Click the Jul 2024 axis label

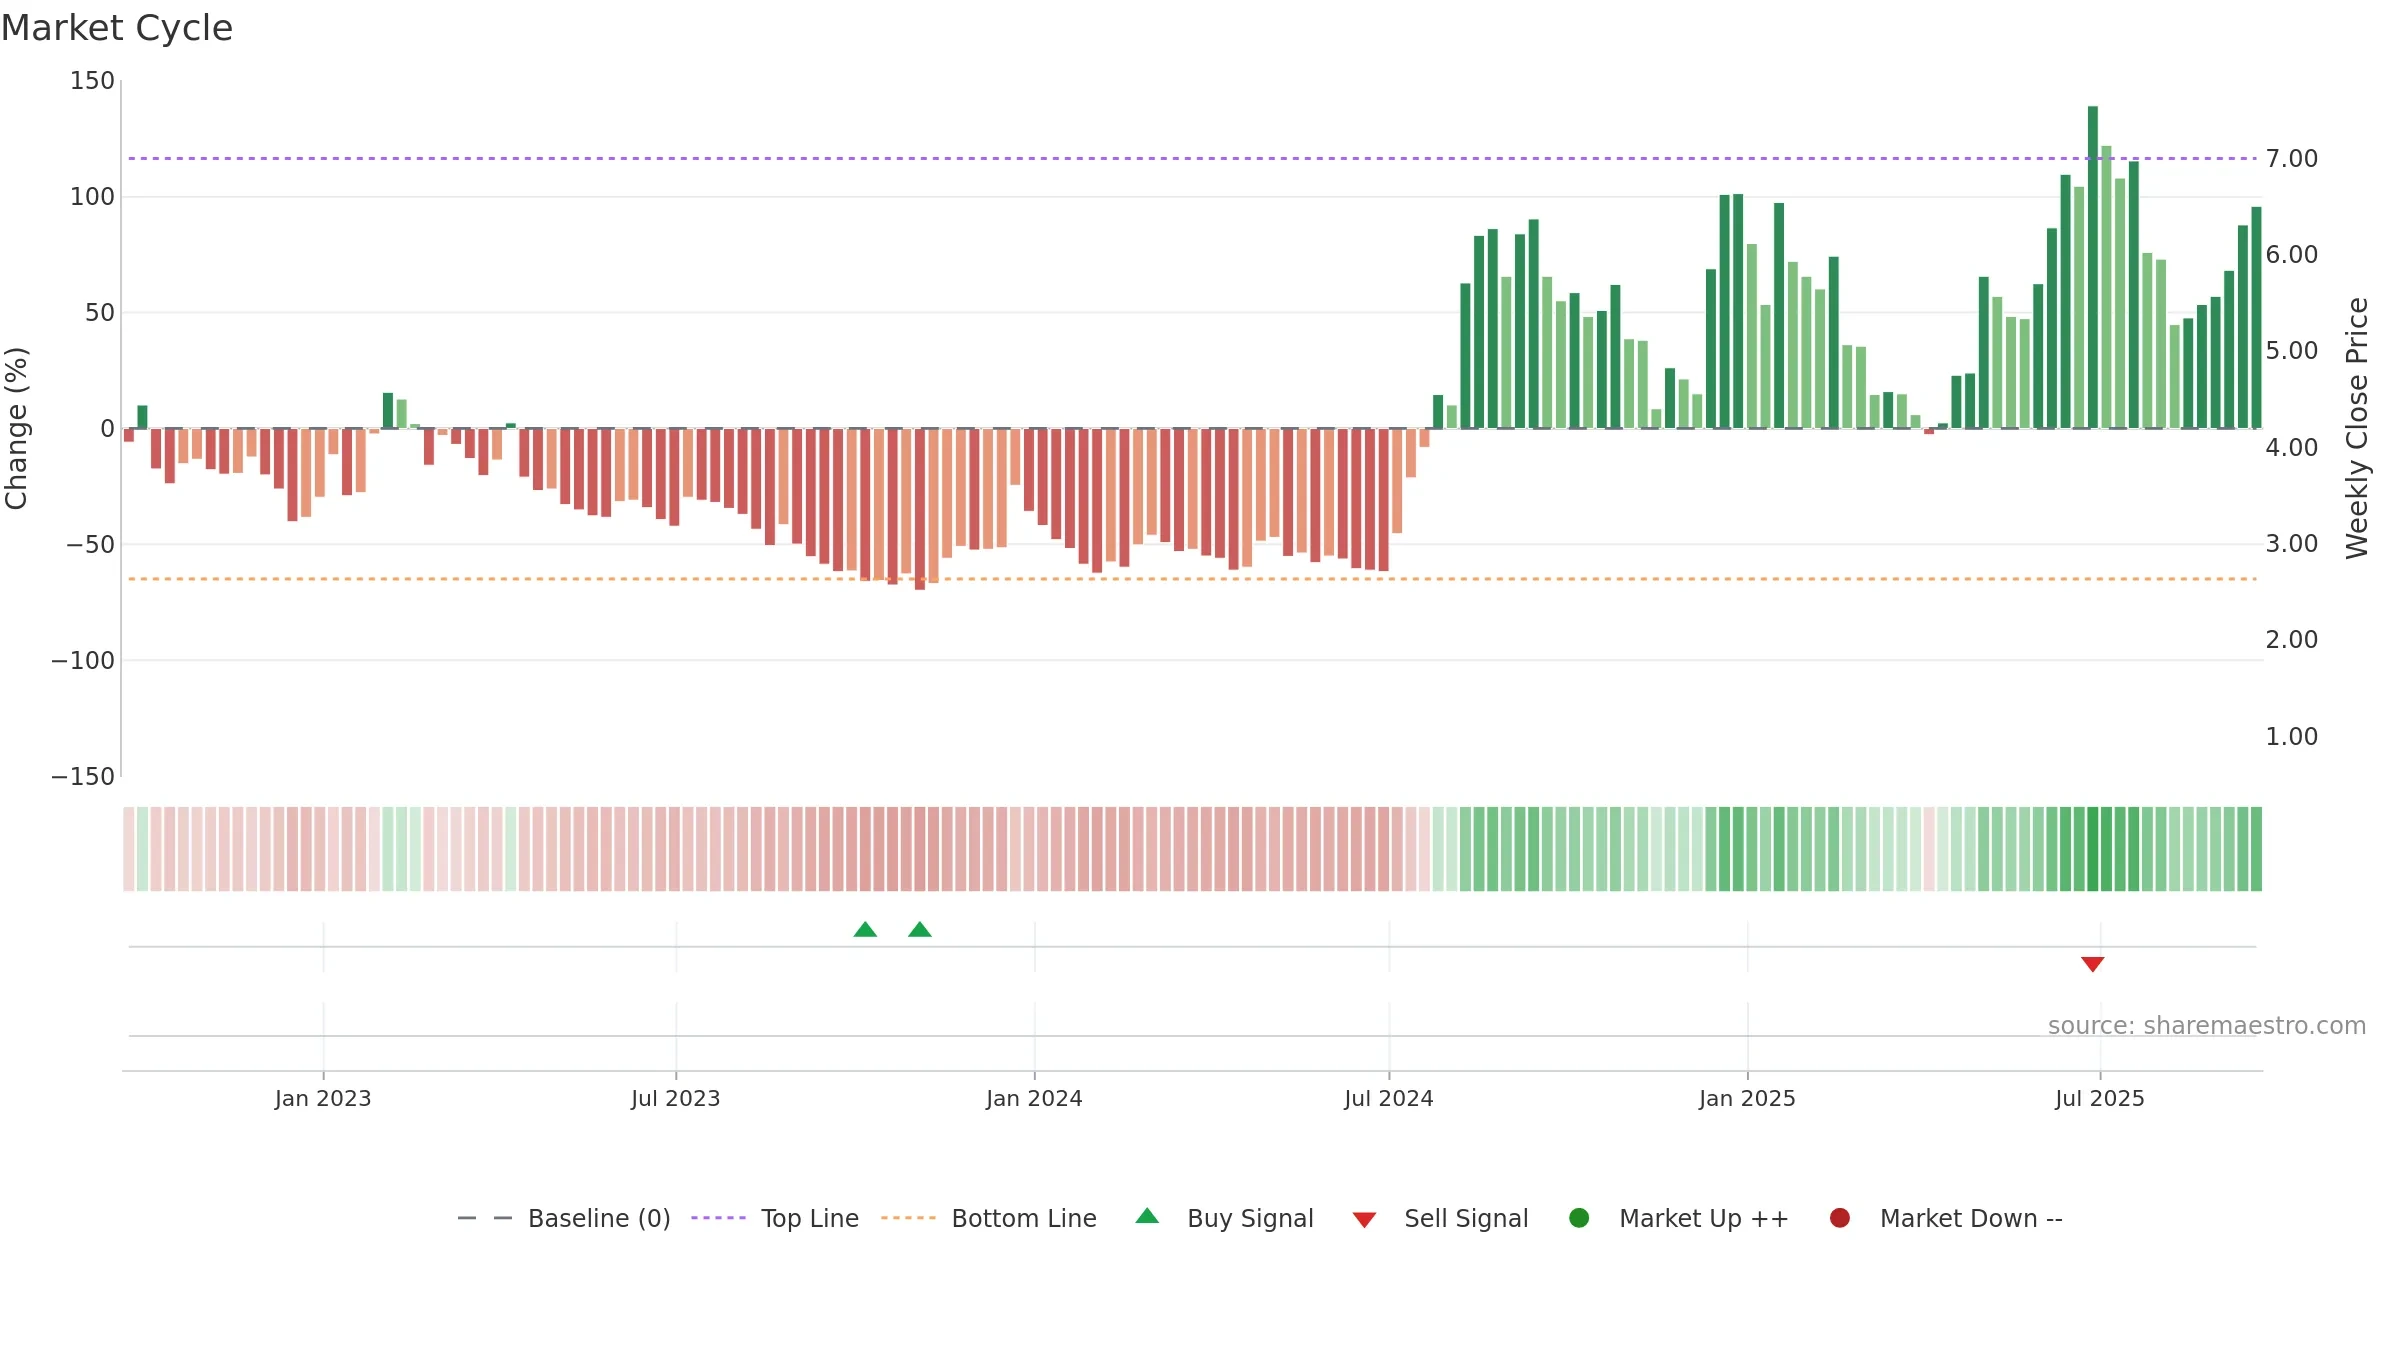tap(1389, 1098)
